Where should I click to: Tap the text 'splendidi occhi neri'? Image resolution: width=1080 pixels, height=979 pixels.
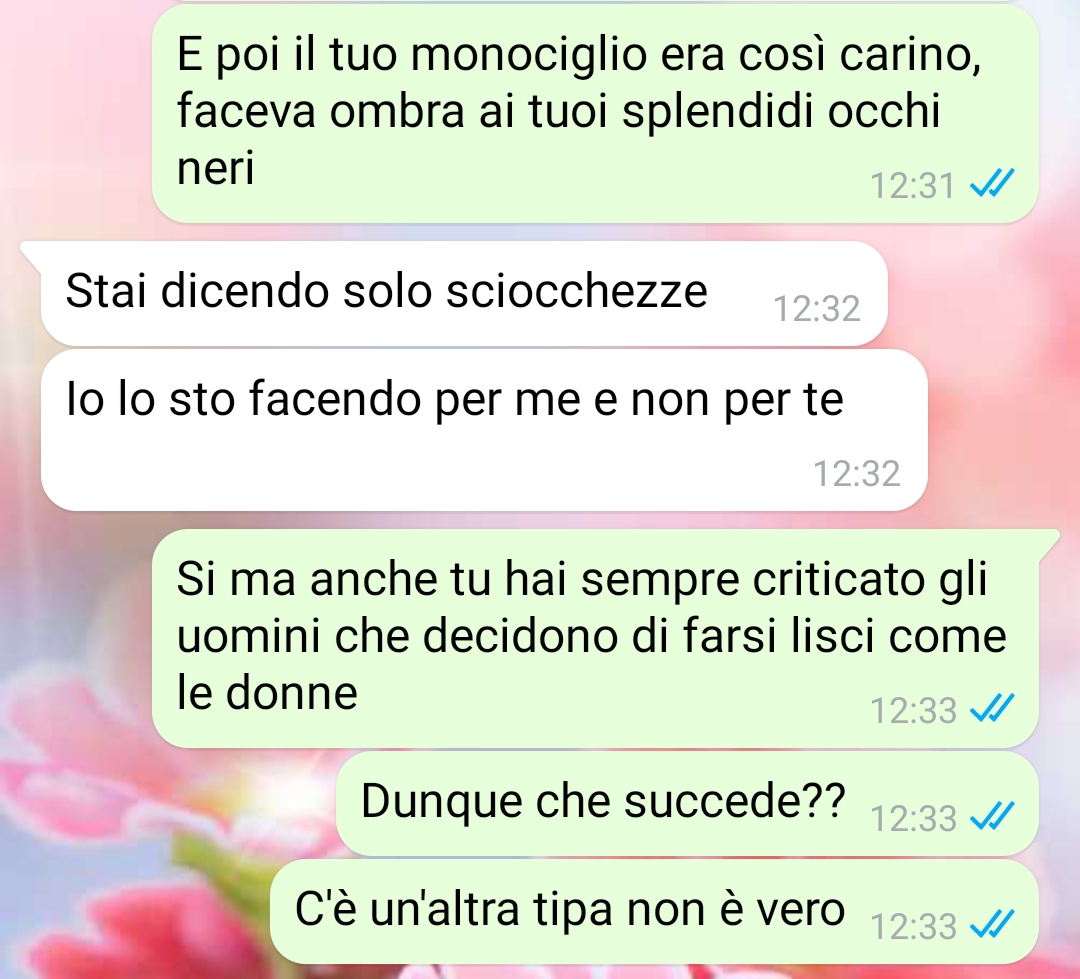[559, 138]
